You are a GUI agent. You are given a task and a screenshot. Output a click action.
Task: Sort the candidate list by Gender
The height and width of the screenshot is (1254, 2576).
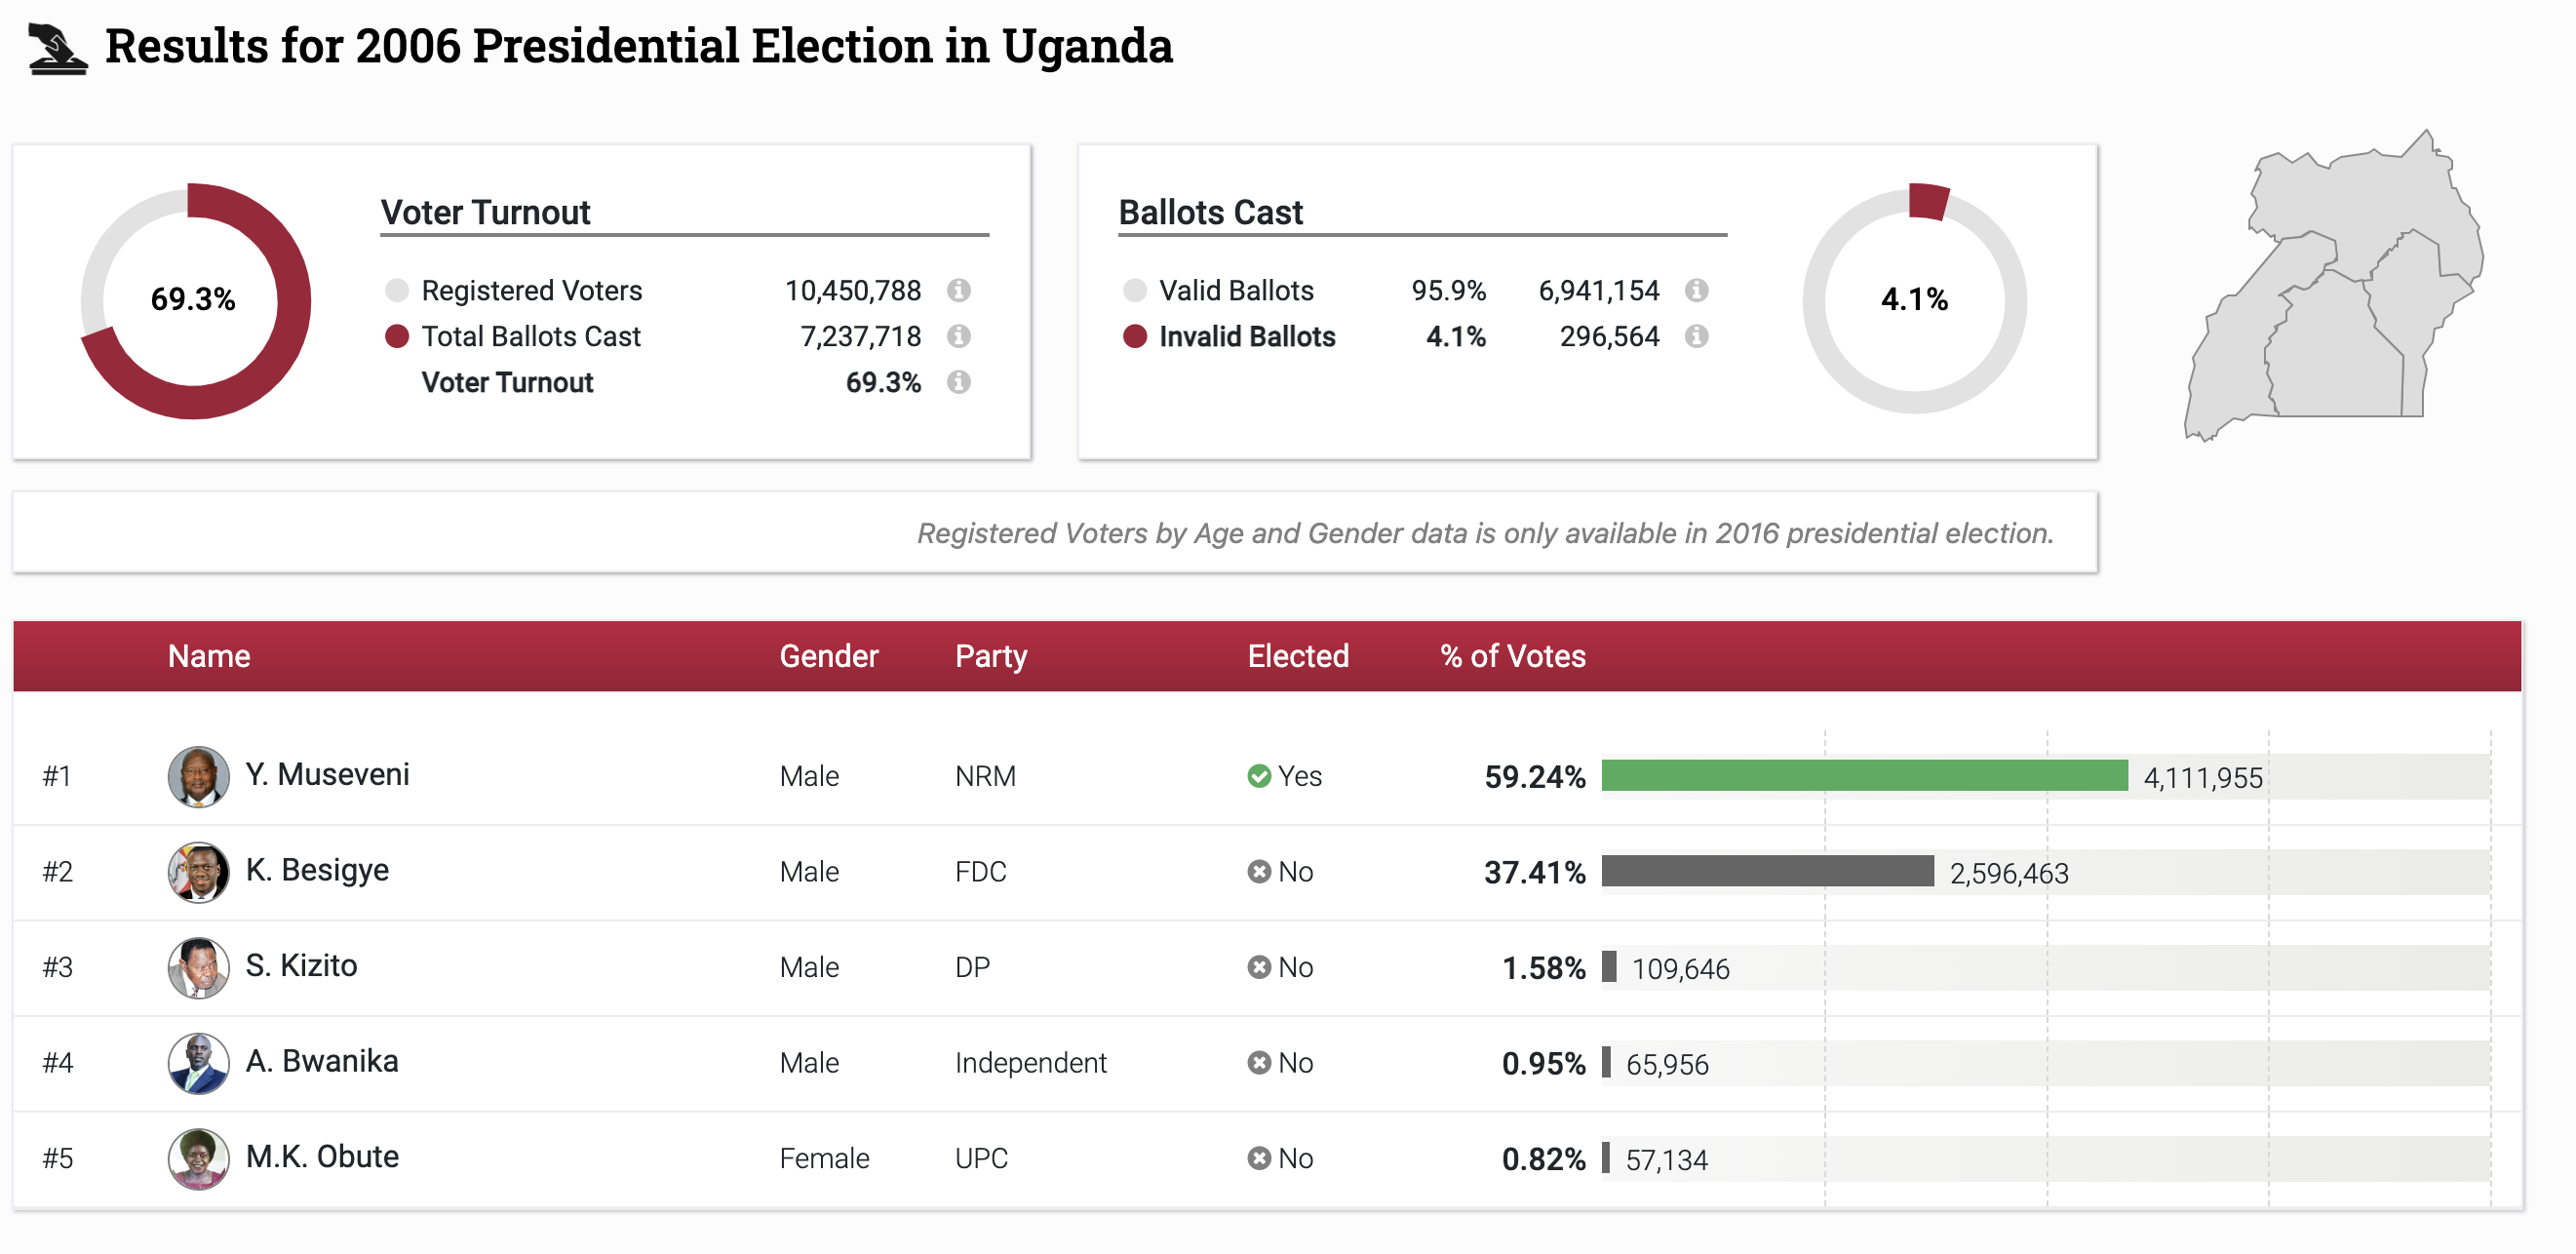pos(829,656)
